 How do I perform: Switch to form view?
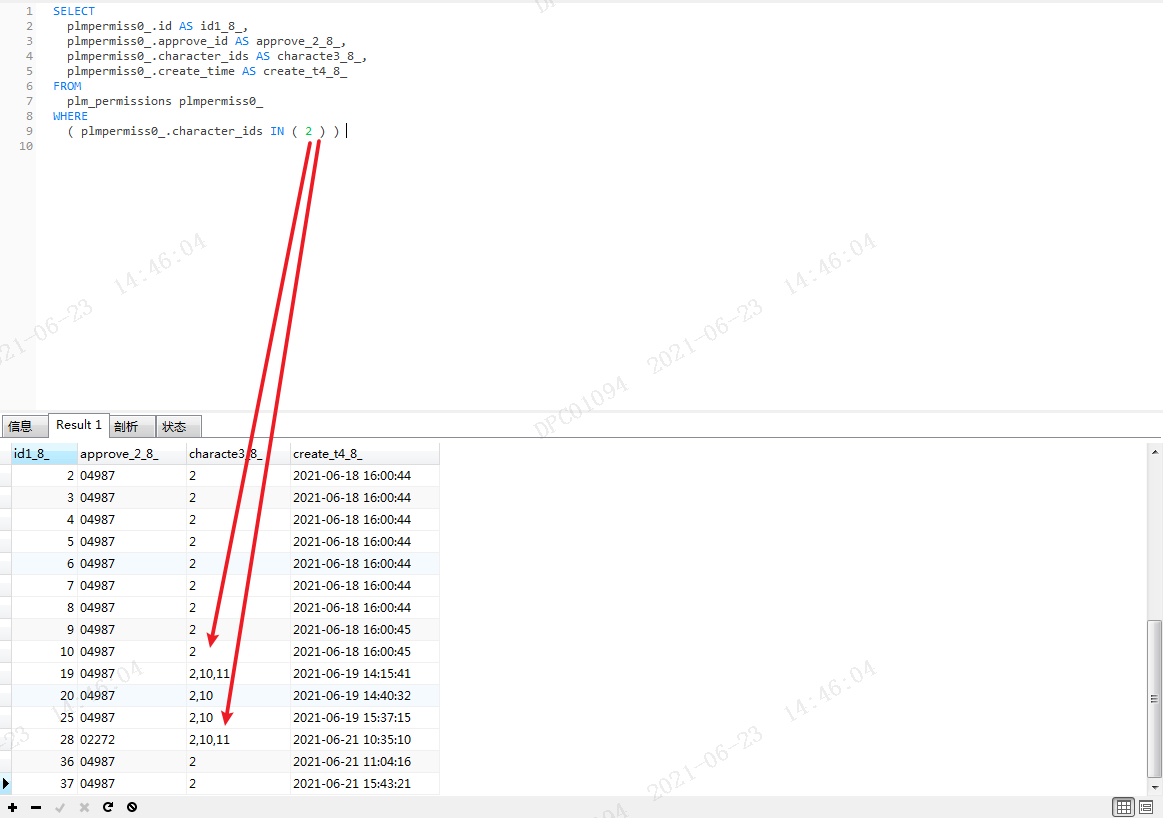[x=1146, y=807]
